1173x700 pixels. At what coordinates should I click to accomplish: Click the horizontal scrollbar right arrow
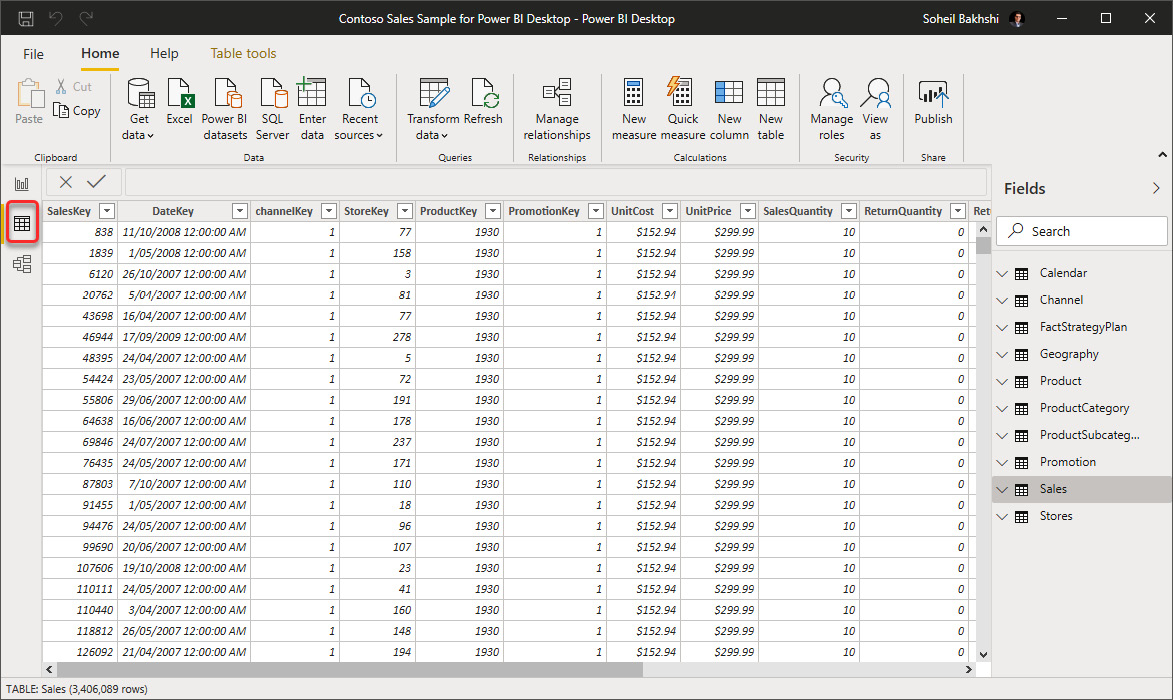(x=968, y=669)
